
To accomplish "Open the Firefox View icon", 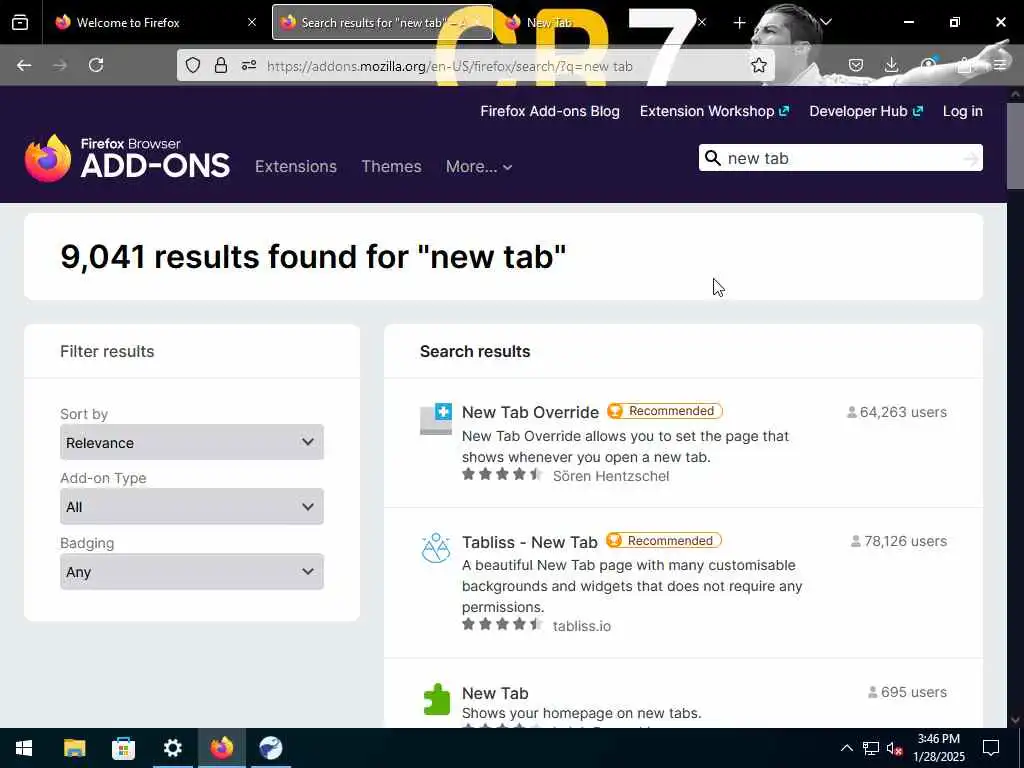I will (x=20, y=23).
